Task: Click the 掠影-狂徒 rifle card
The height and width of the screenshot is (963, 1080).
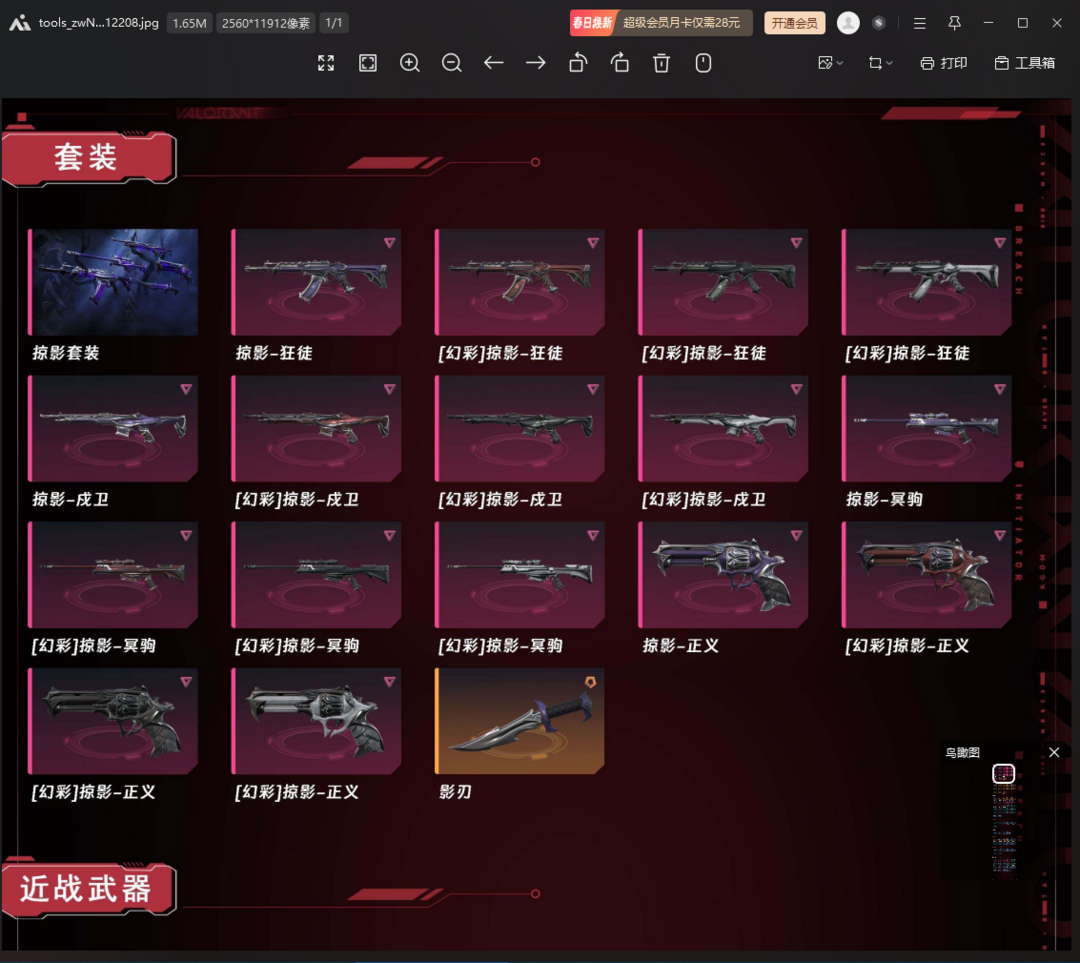Action: [x=316, y=282]
